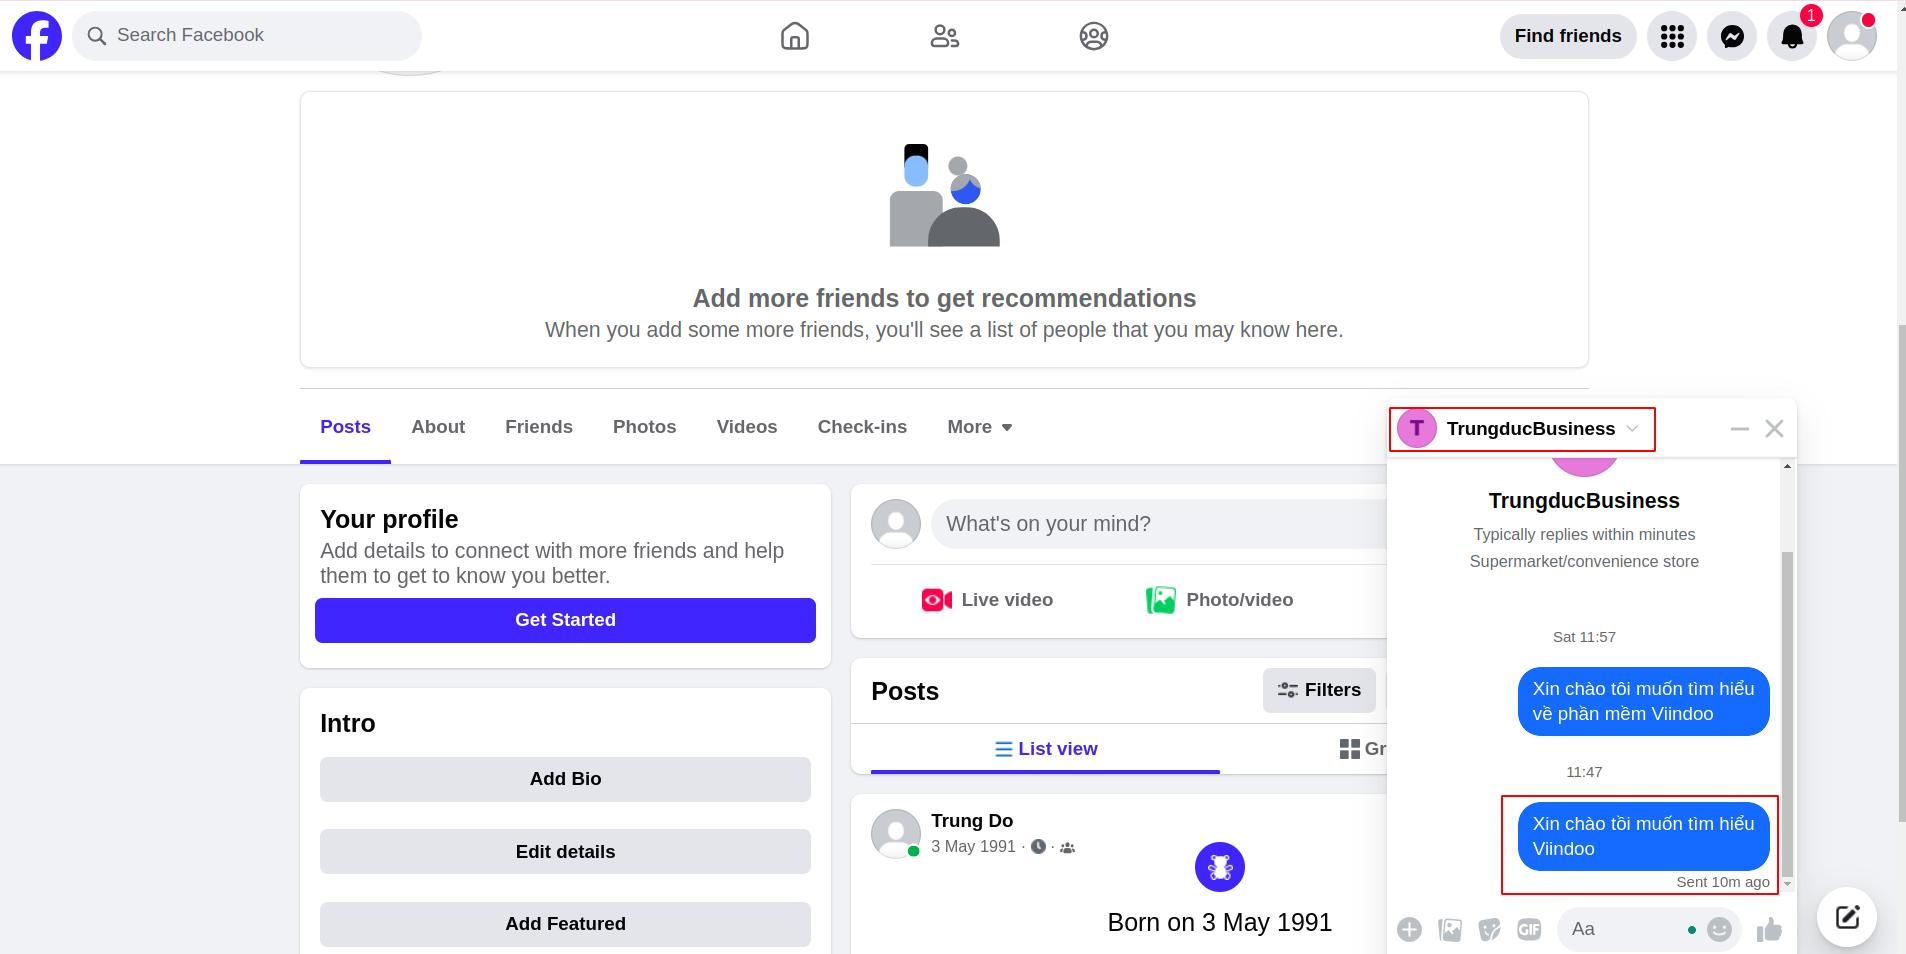
Task: Open the sticker picker in chat
Action: (1490, 930)
